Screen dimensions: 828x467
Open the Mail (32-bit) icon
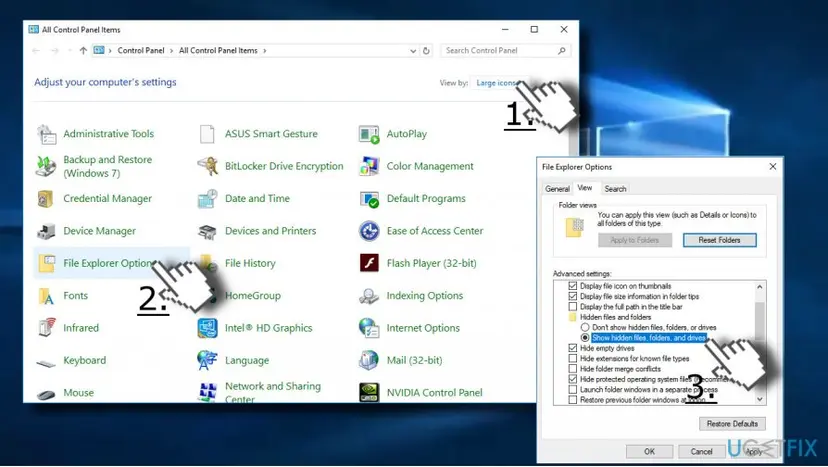369,360
